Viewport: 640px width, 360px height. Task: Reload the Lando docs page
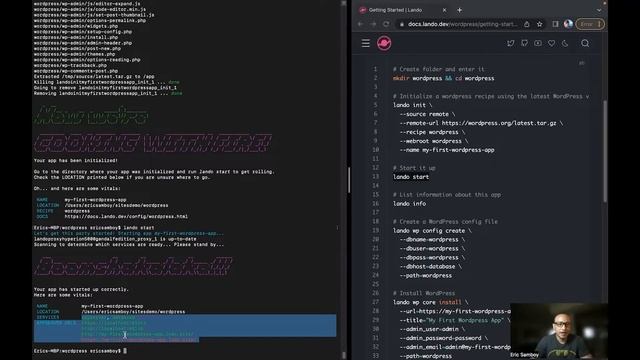coord(386,24)
